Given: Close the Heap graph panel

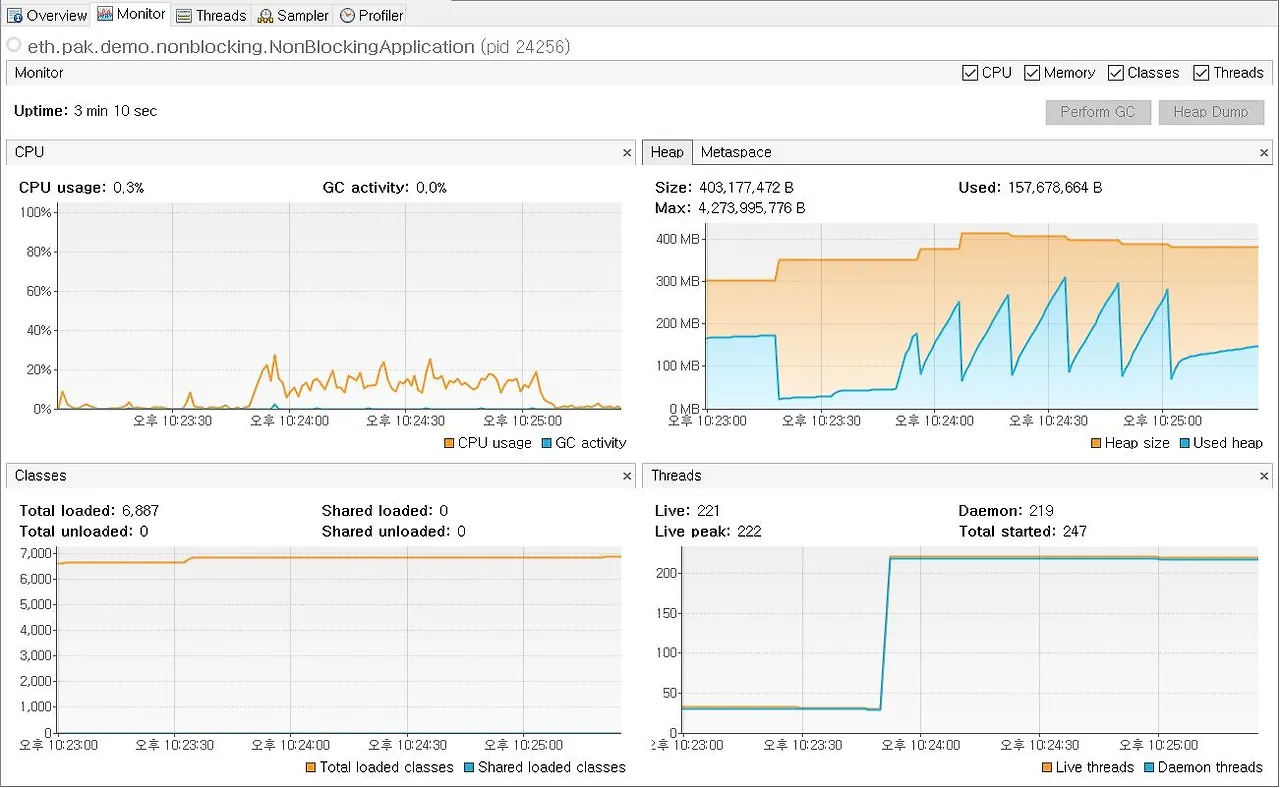Looking at the screenshot, I should point(1265,153).
